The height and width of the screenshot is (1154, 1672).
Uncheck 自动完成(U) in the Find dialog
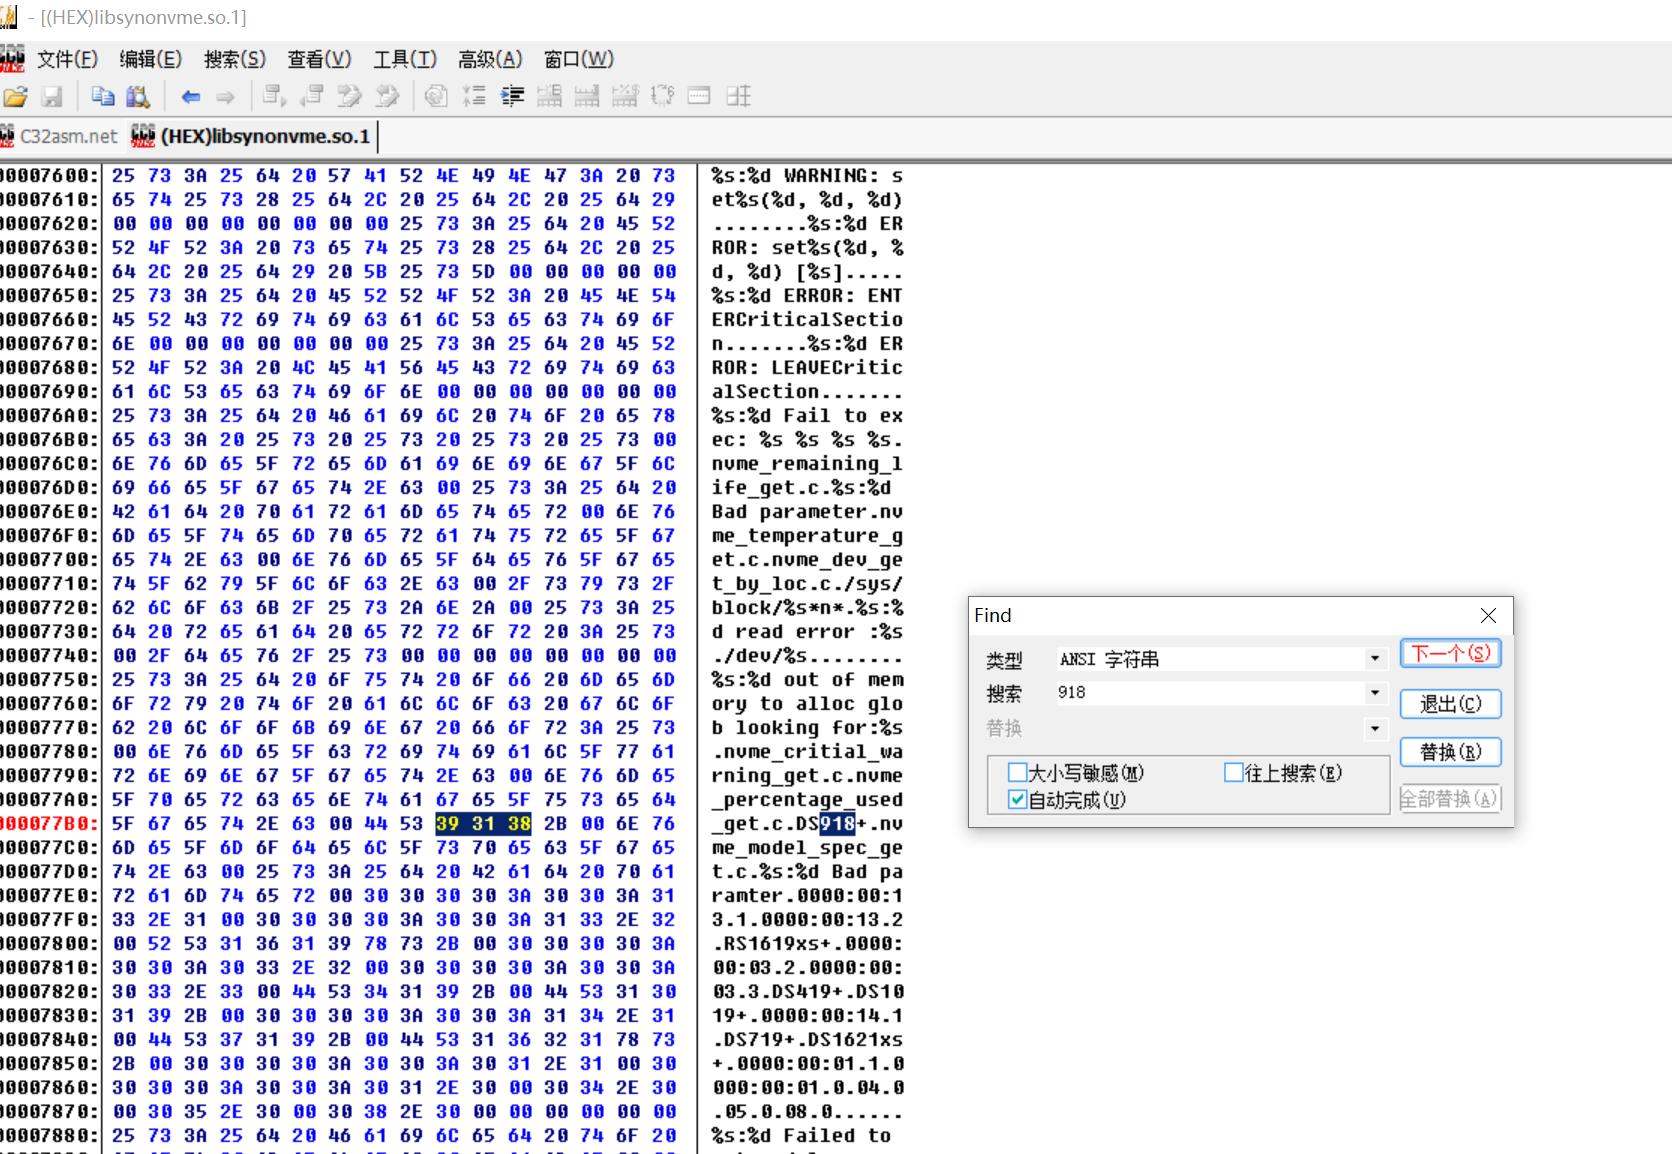(1019, 800)
